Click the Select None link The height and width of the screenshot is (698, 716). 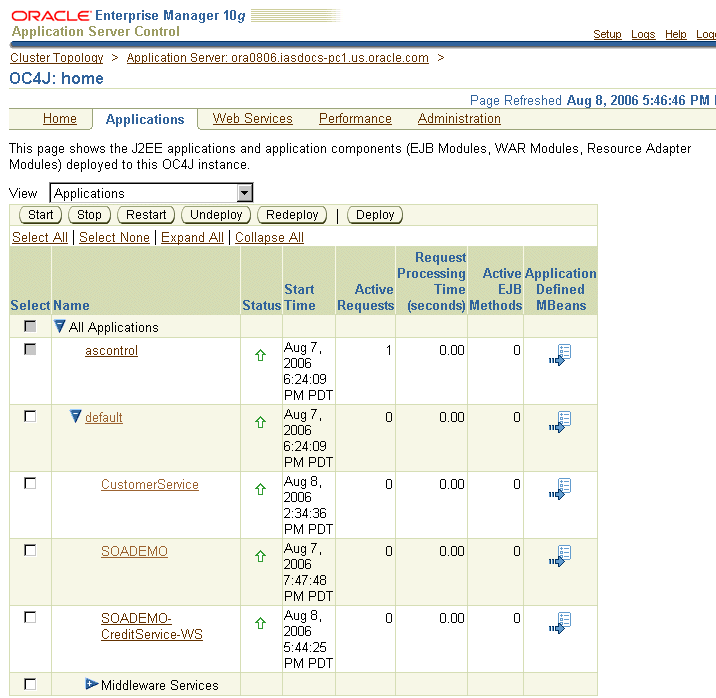coord(114,237)
